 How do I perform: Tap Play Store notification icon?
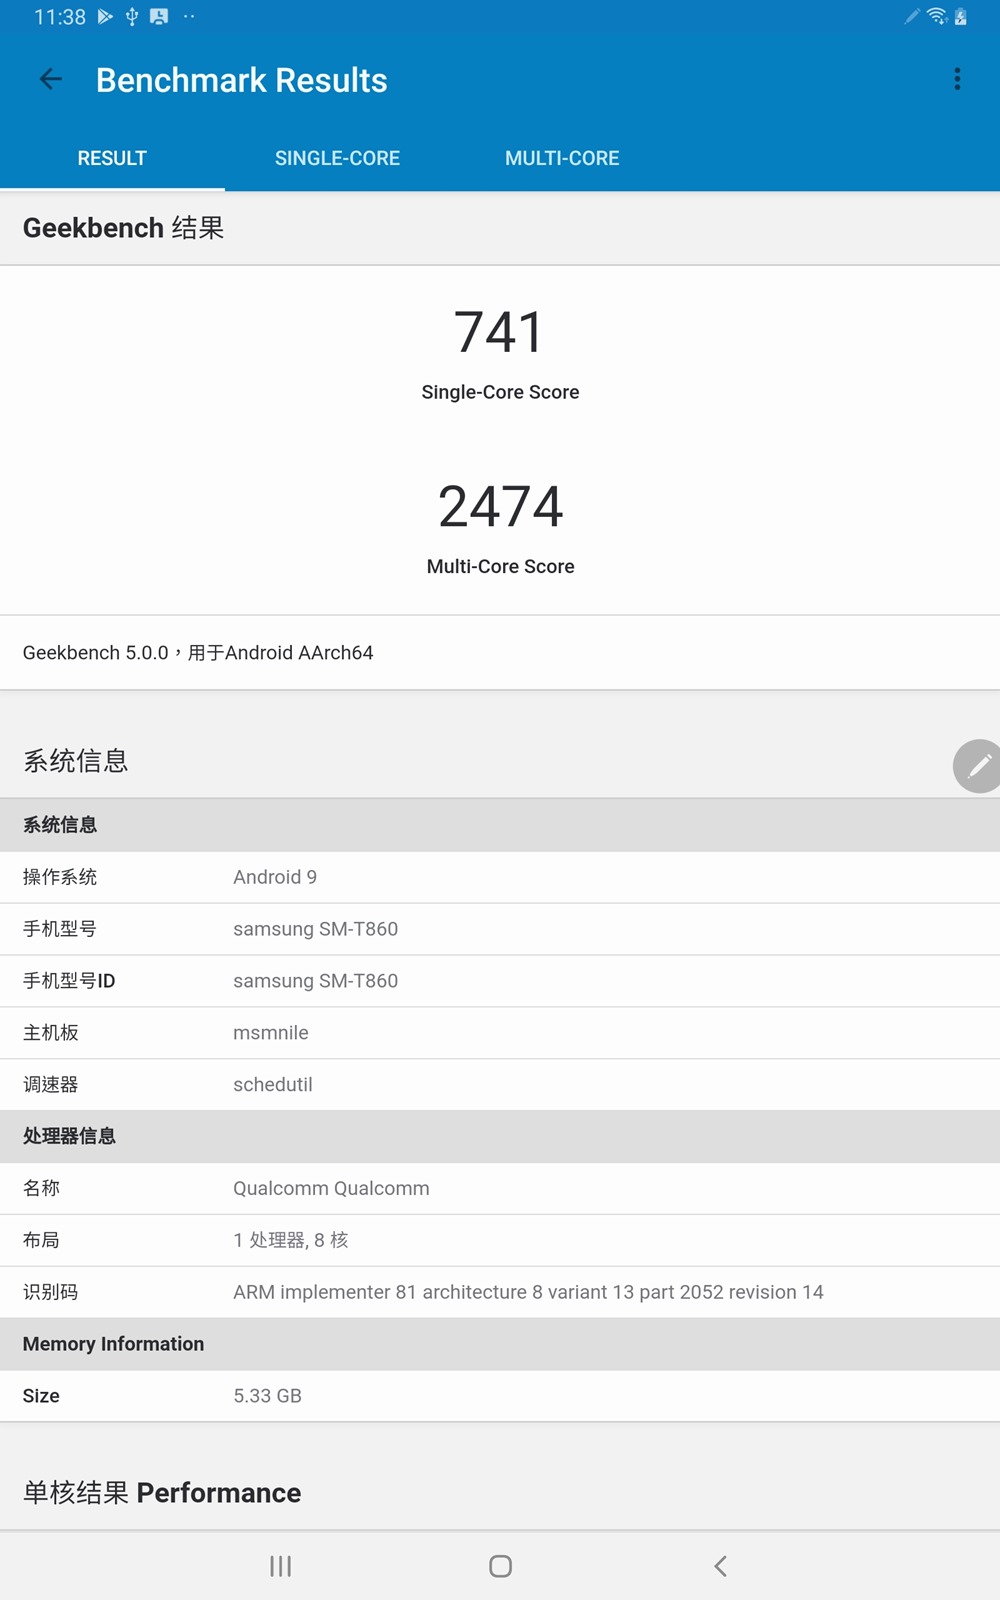pos(105,16)
